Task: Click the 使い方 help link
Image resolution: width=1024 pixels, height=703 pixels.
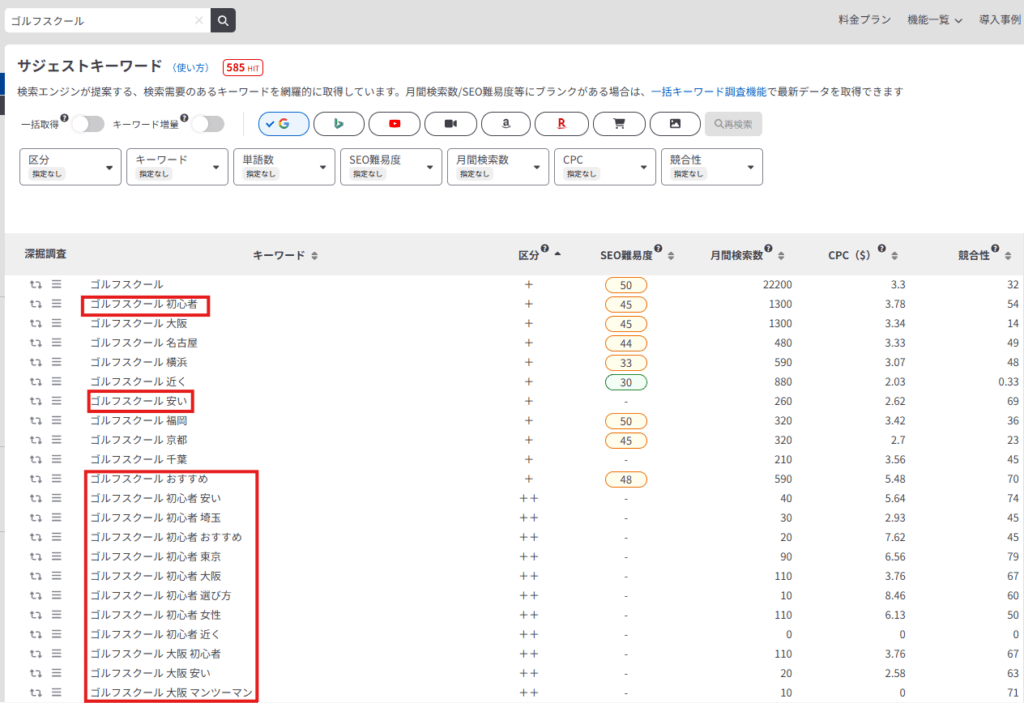Action: 192,68
